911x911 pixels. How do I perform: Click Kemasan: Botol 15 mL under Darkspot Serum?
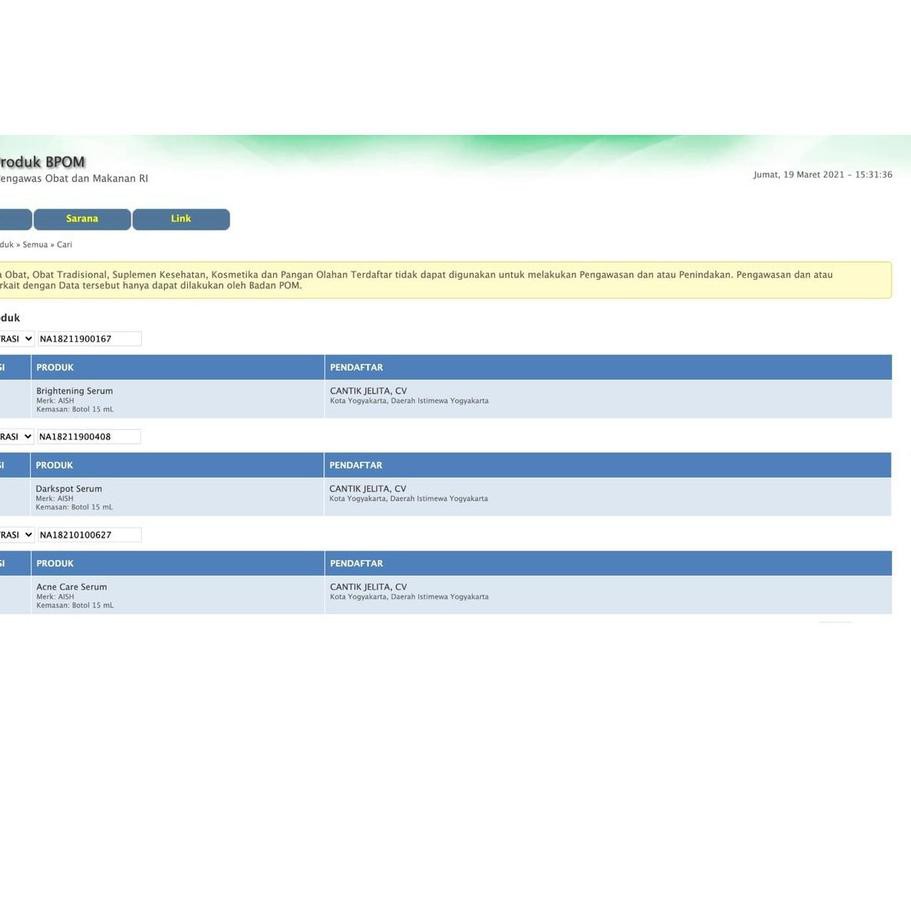pos(74,507)
